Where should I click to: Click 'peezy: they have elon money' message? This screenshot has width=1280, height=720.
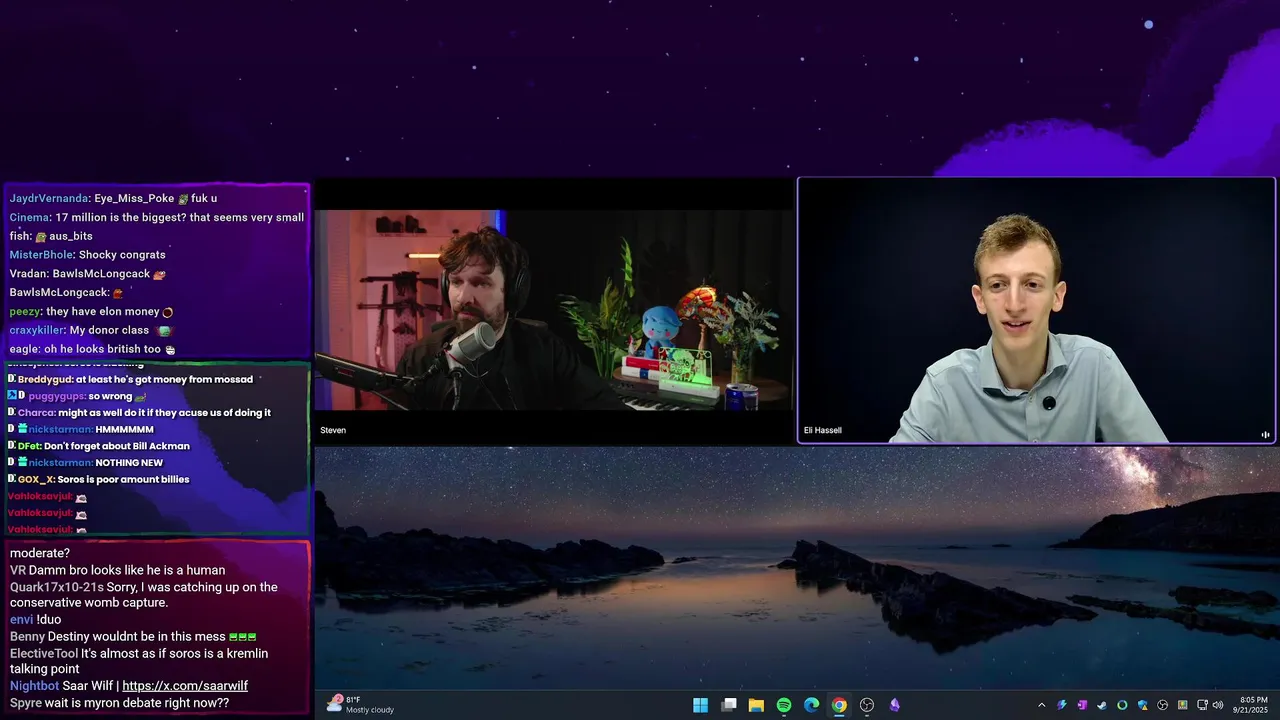[91, 311]
